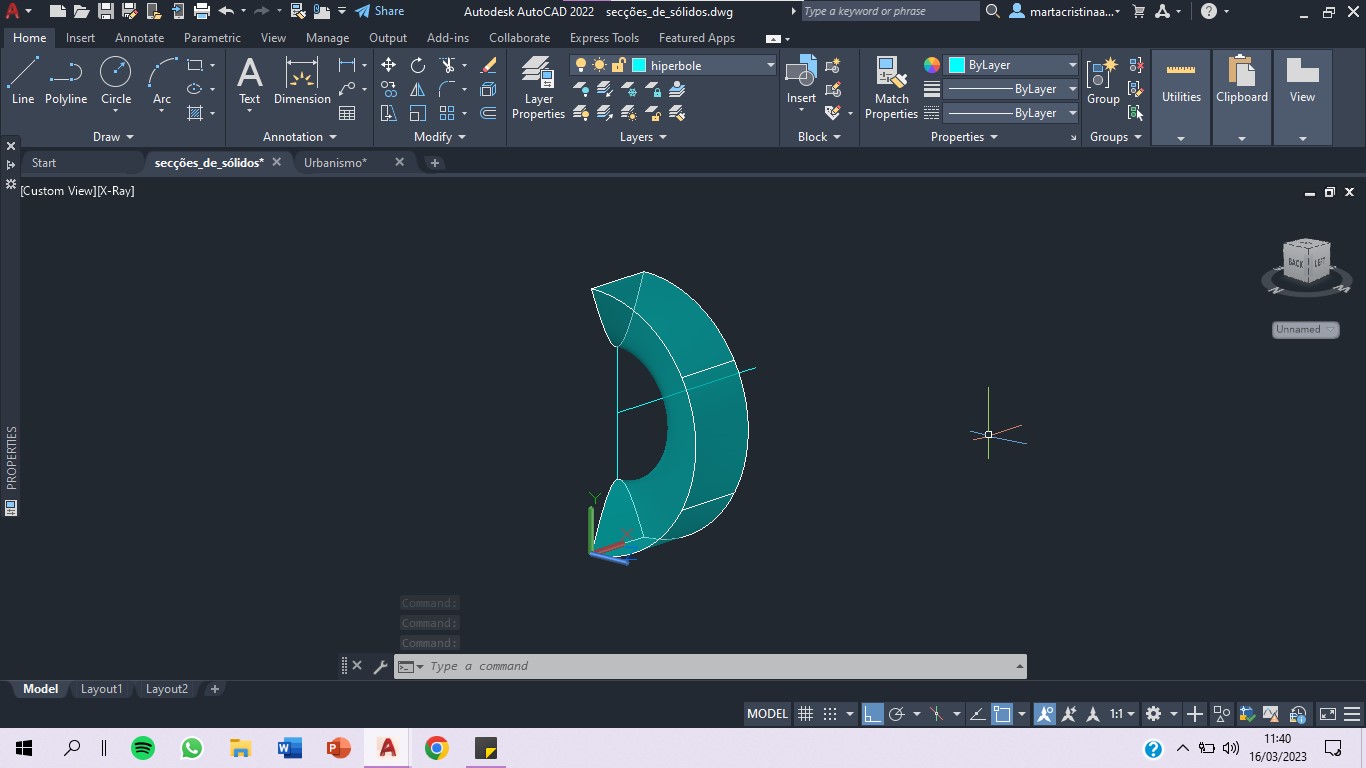Image resolution: width=1366 pixels, height=768 pixels.
Task: Switch to the Urbanismo* drawing tab
Action: [x=335, y=162]
